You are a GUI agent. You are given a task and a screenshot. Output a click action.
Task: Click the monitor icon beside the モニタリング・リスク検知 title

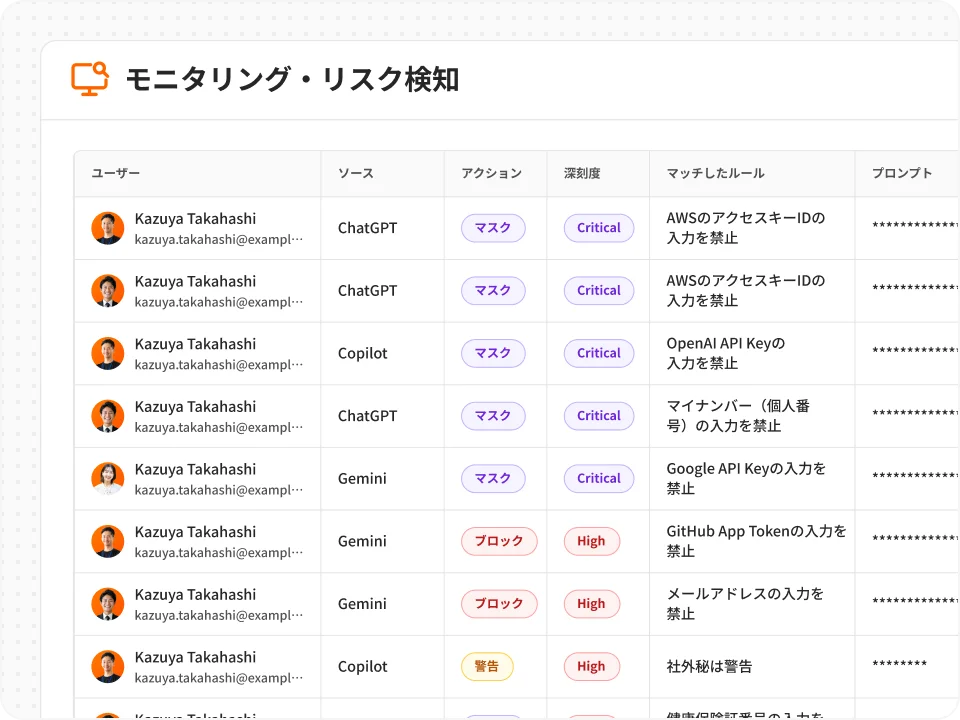click(x=89, y=79)
